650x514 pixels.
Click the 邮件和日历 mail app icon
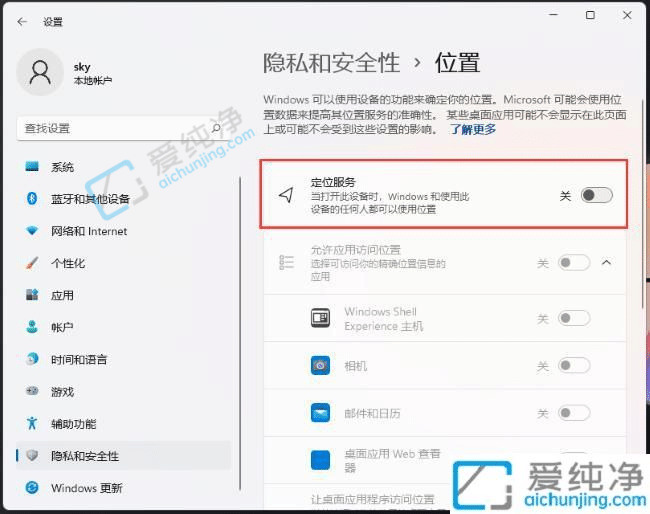tap(320, 412)
